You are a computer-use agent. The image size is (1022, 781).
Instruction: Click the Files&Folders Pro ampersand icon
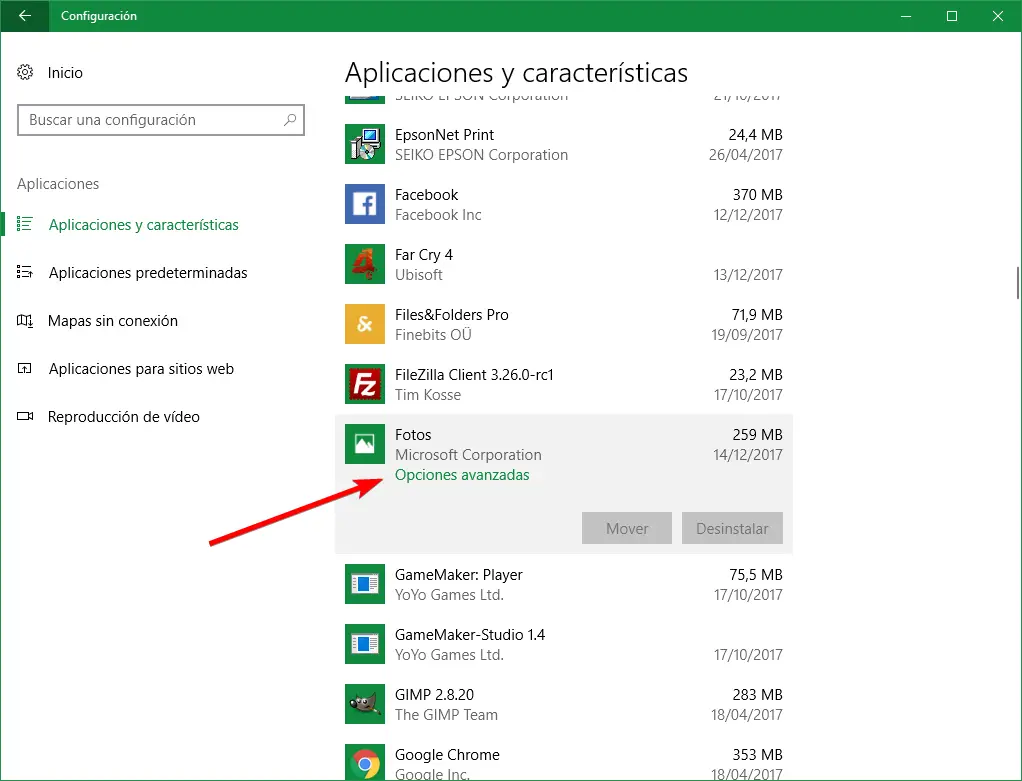tap(365, 324)
